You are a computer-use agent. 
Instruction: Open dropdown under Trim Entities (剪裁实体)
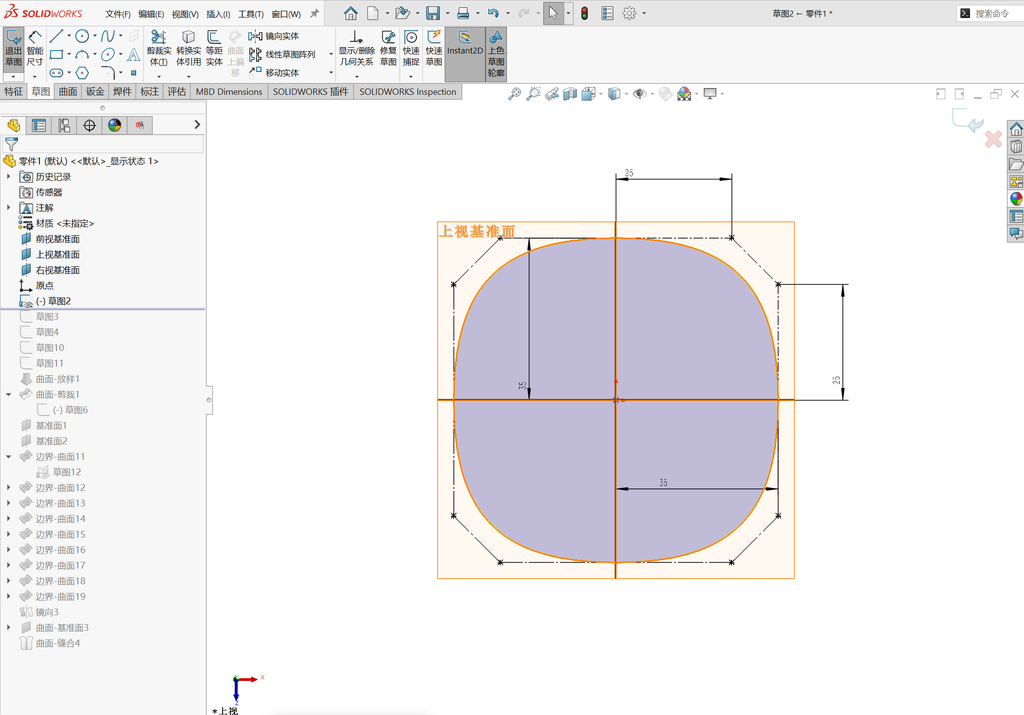[159, 76]
